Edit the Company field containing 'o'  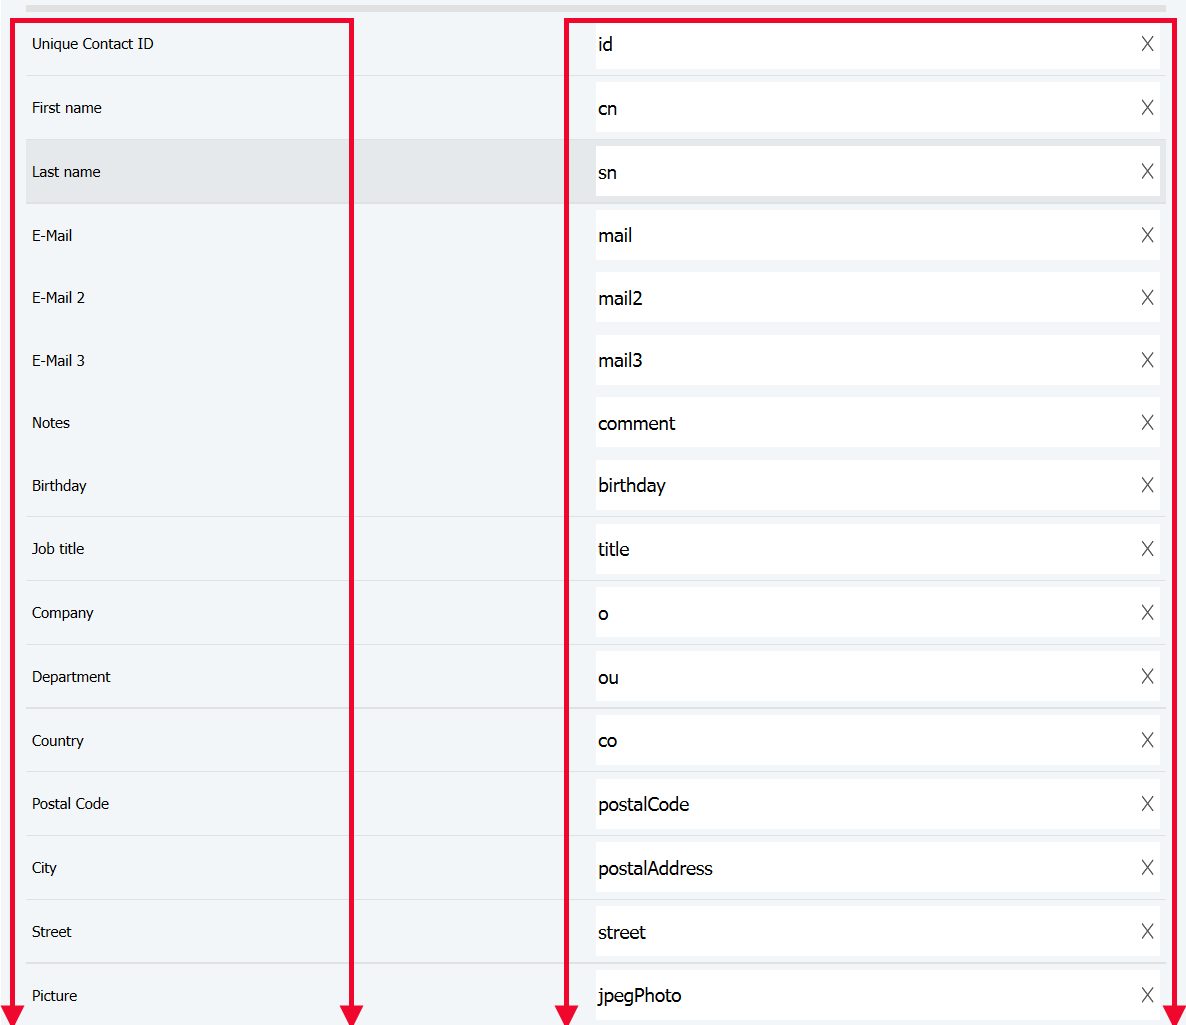pyautogui.click(x=860, y=613)
